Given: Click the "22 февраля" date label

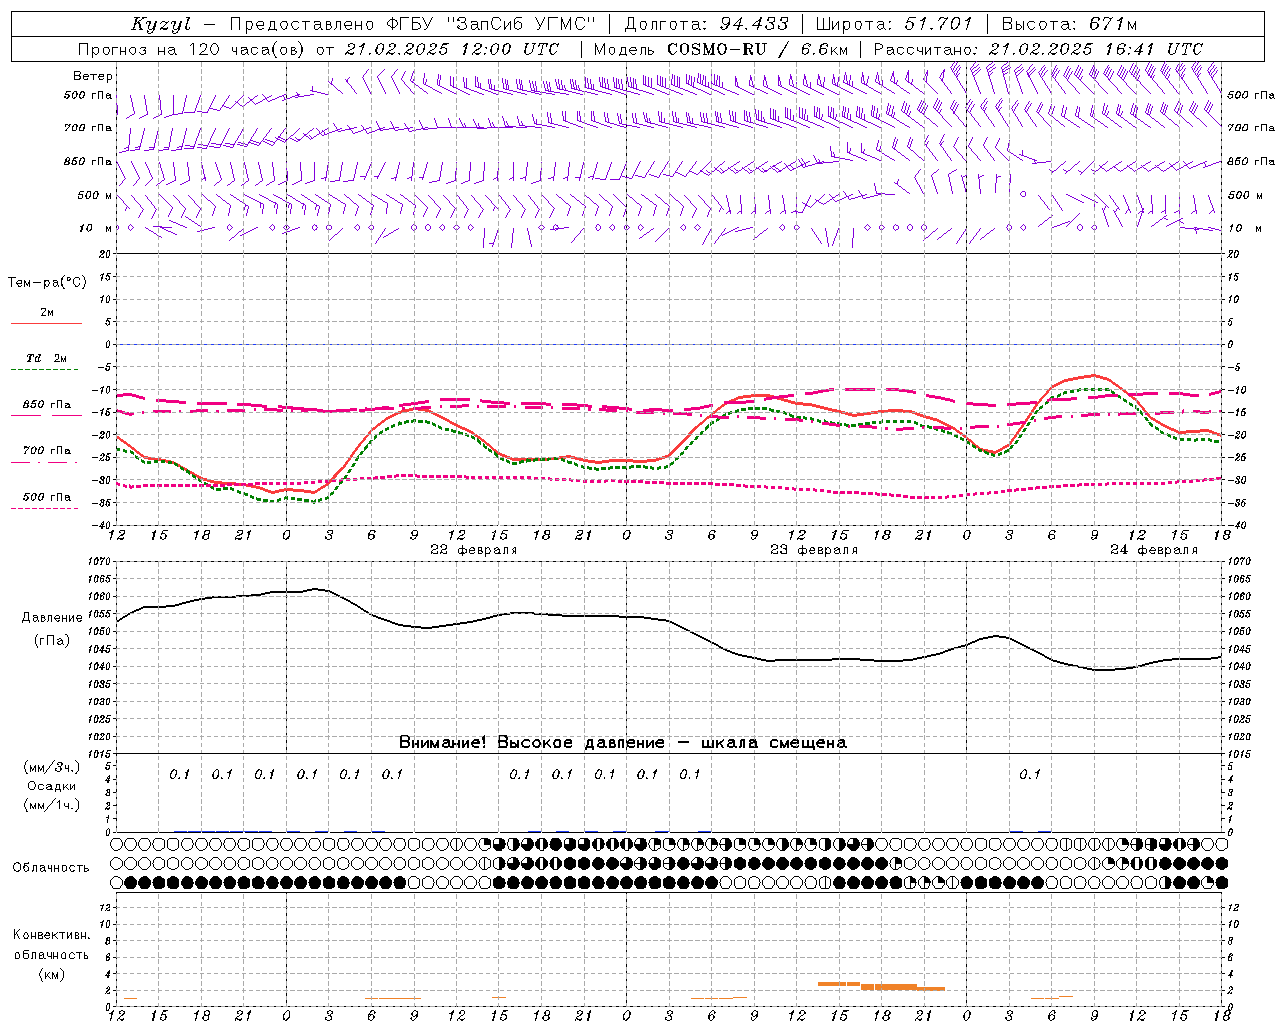Looking at the screenshot, I should [474, 550].
